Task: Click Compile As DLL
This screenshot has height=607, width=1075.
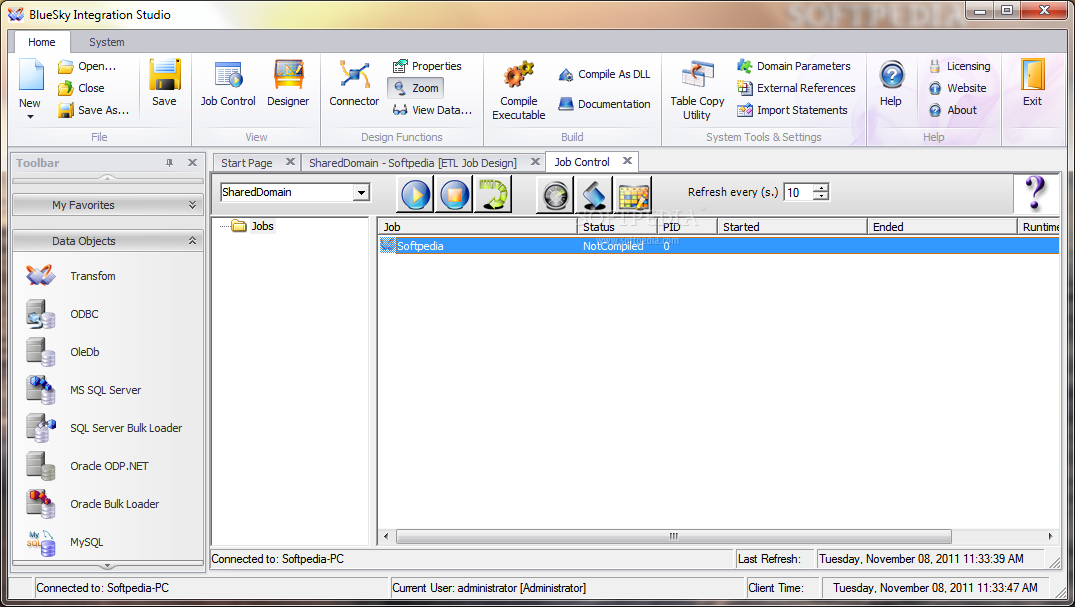Action: [x=604, y=75]
